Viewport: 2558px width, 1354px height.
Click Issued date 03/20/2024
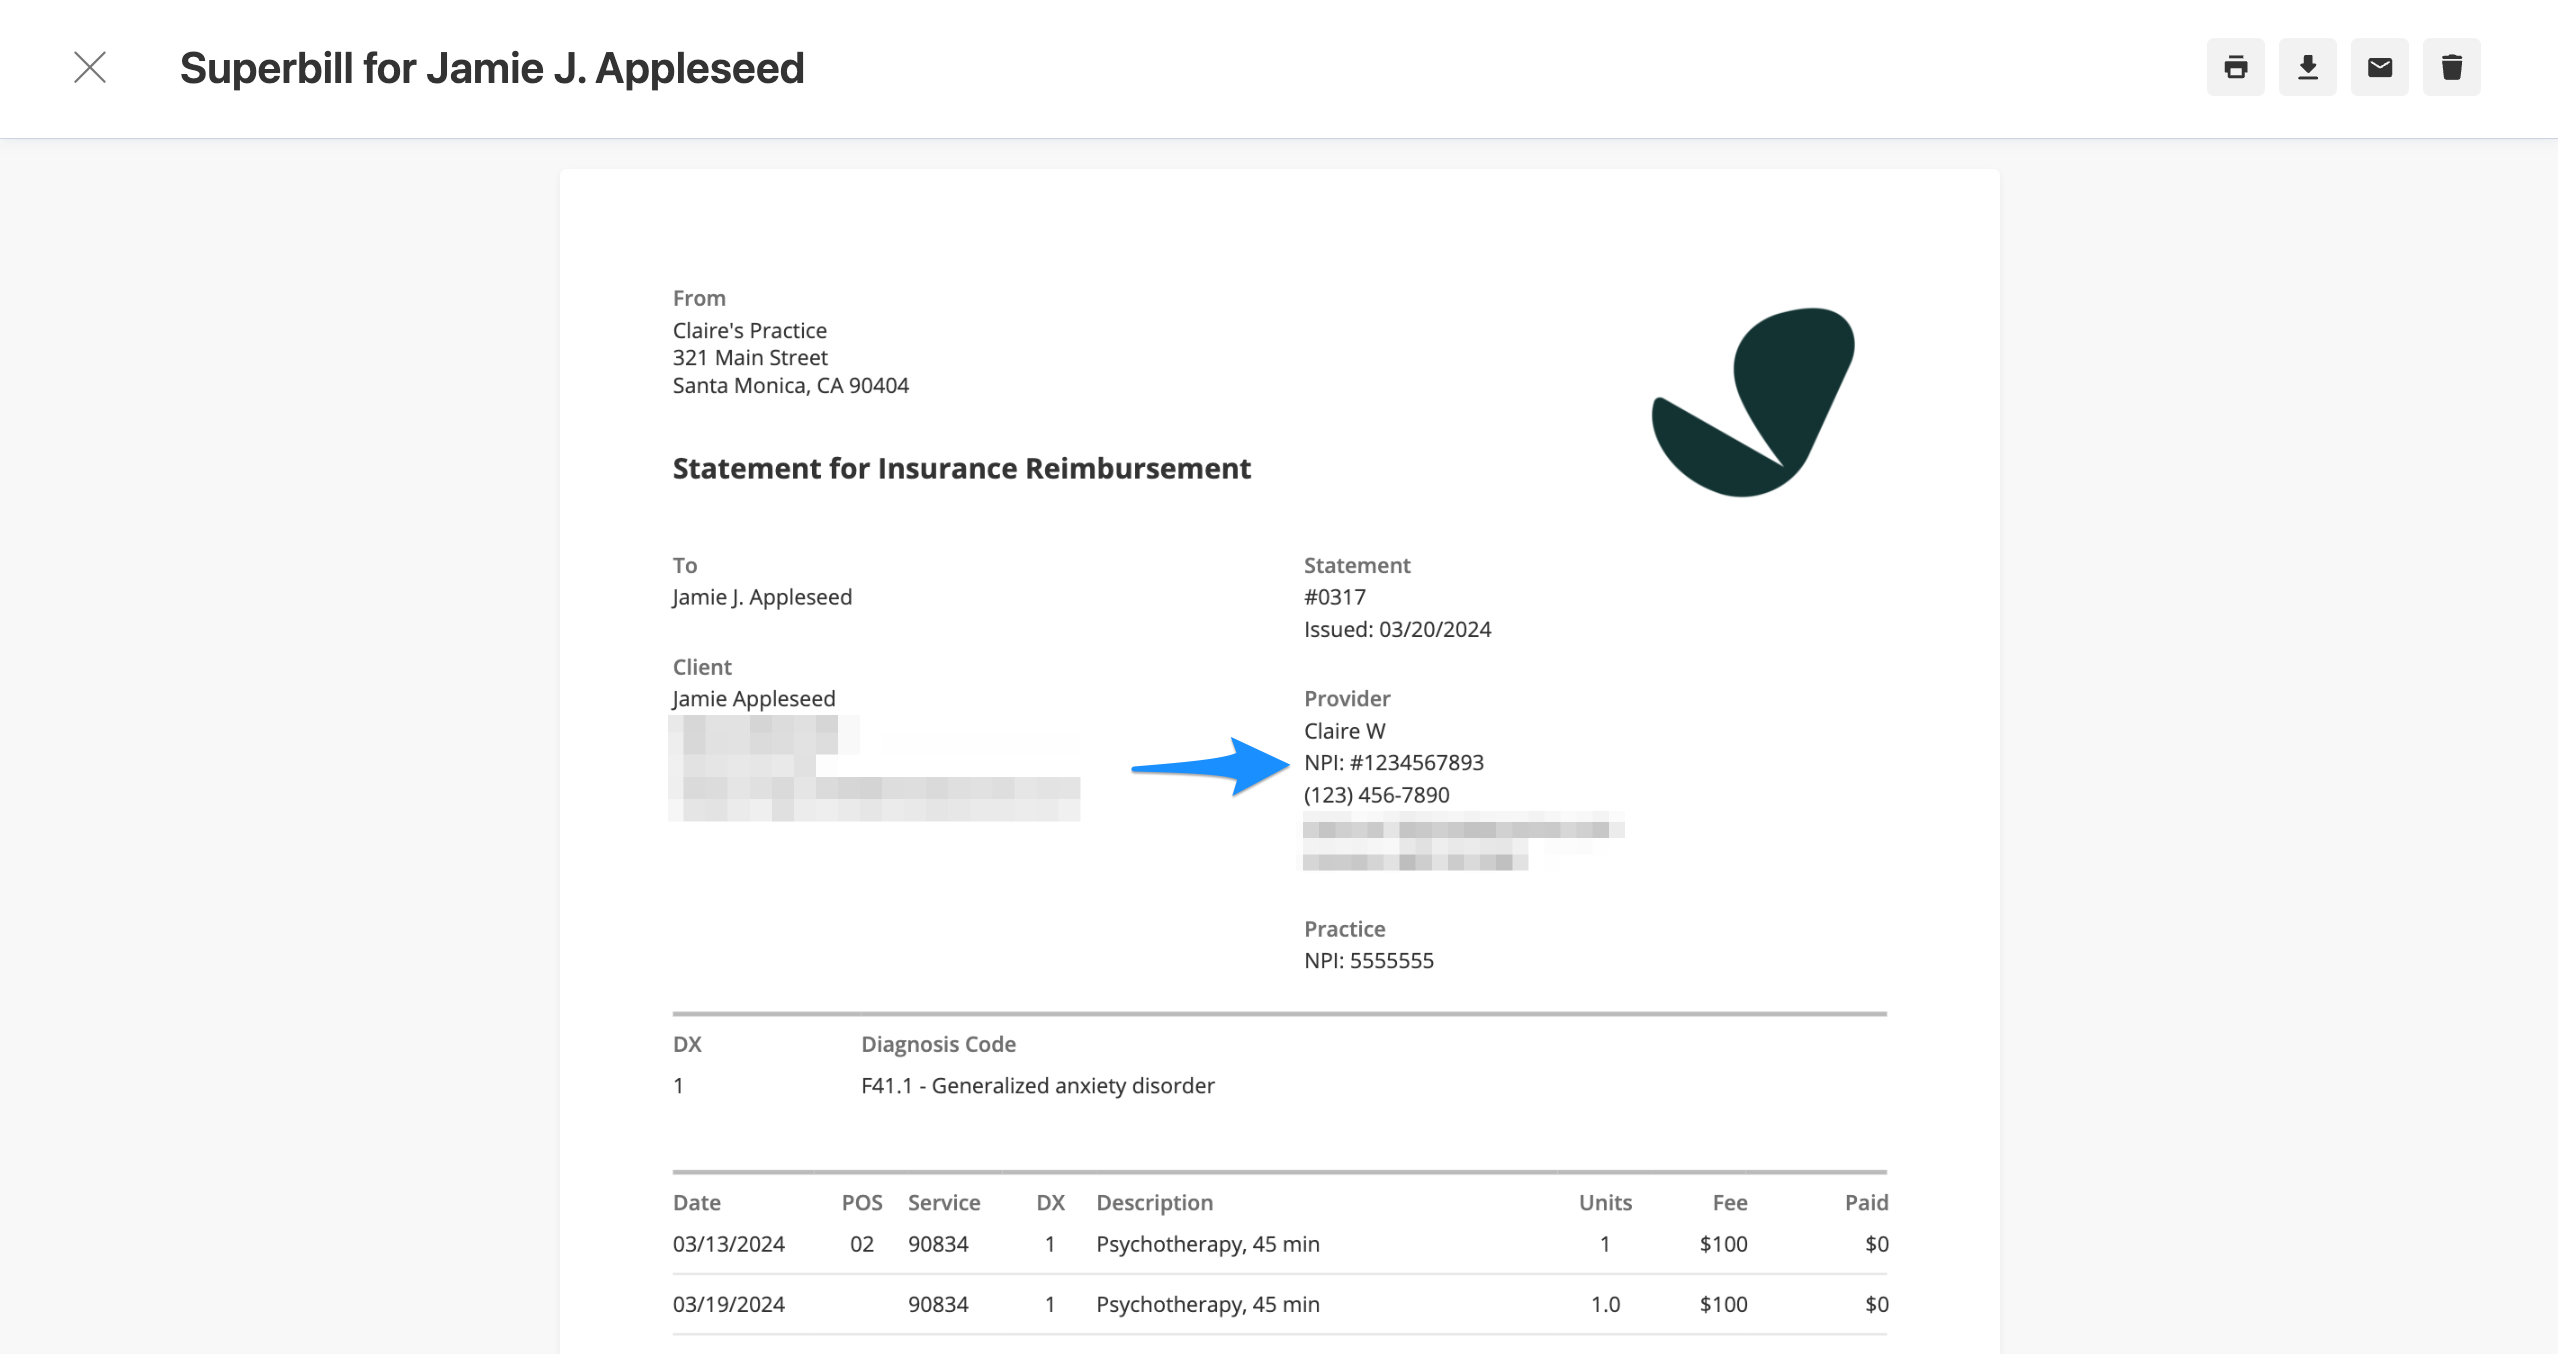click(x=1397, y=629)
